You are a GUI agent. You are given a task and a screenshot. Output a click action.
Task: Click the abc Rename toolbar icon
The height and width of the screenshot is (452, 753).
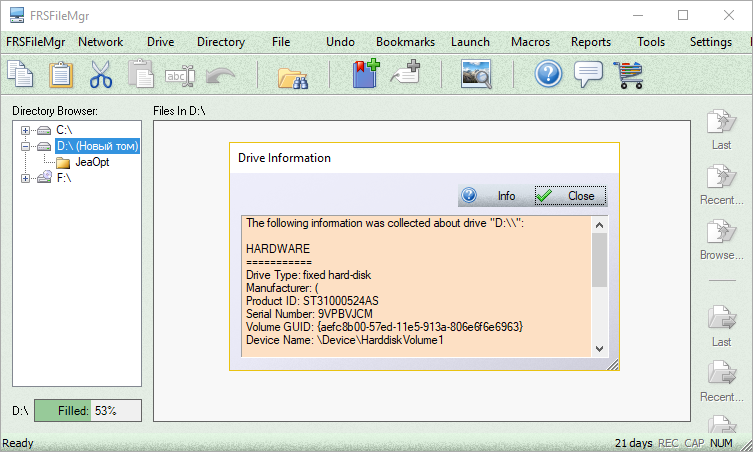(180, 76)
